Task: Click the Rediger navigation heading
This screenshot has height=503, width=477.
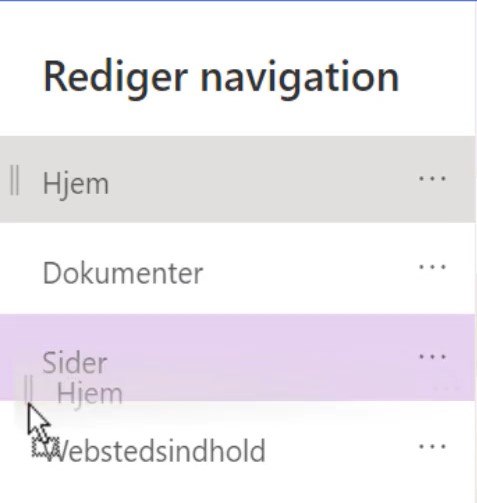Action: [221, 78]
